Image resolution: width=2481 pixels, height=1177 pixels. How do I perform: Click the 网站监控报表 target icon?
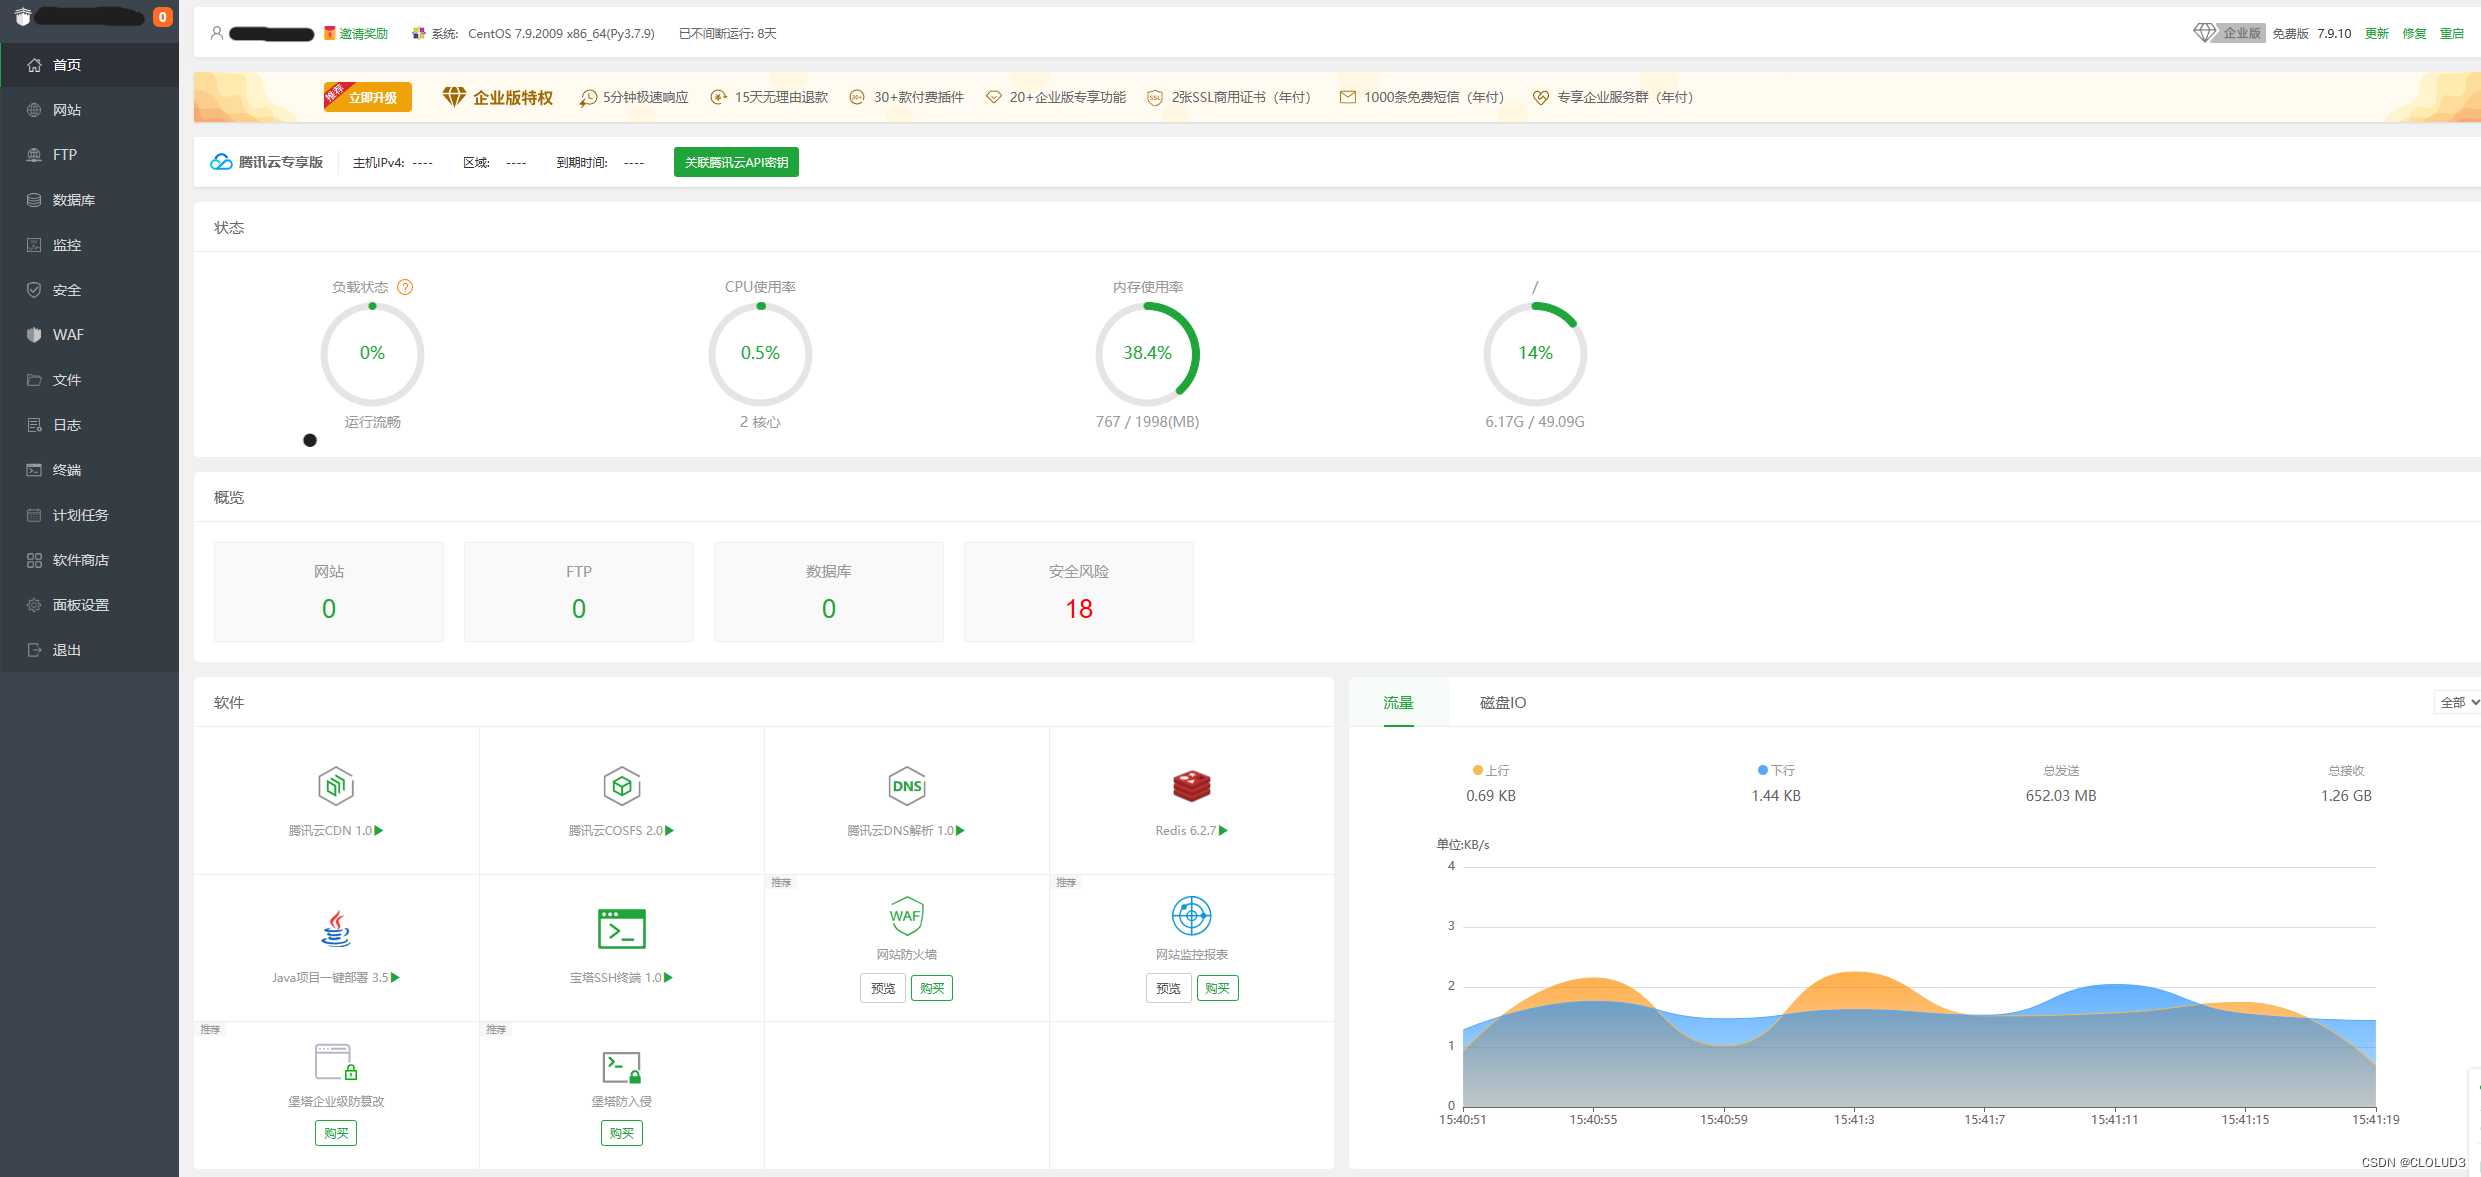[x=1191, y=915]
